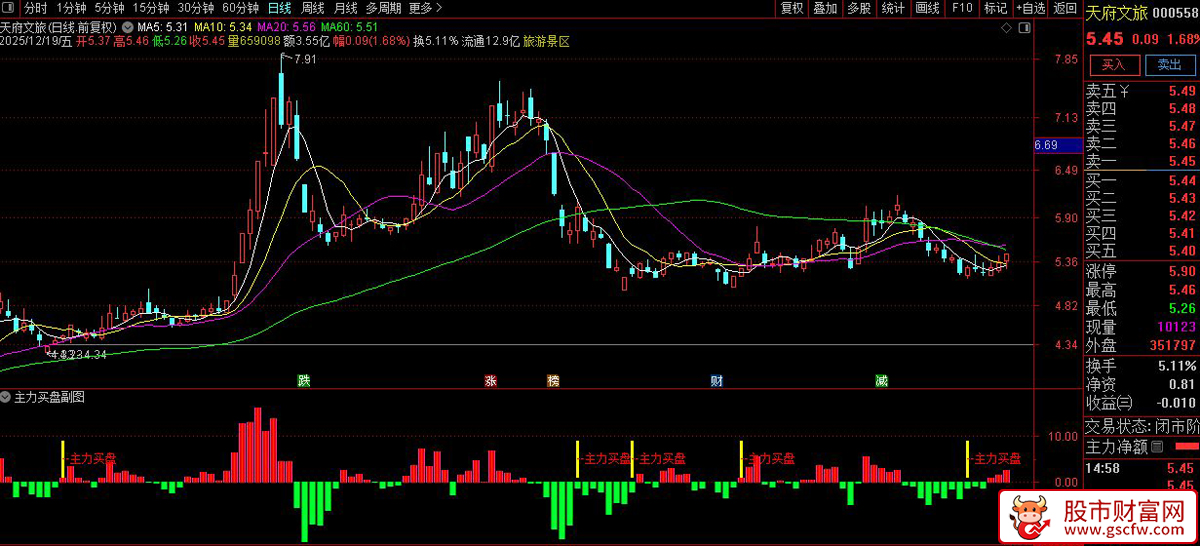Expand the 更多 periods dropdown
The height and width of the screenshot is (546, 1200).
427,8
